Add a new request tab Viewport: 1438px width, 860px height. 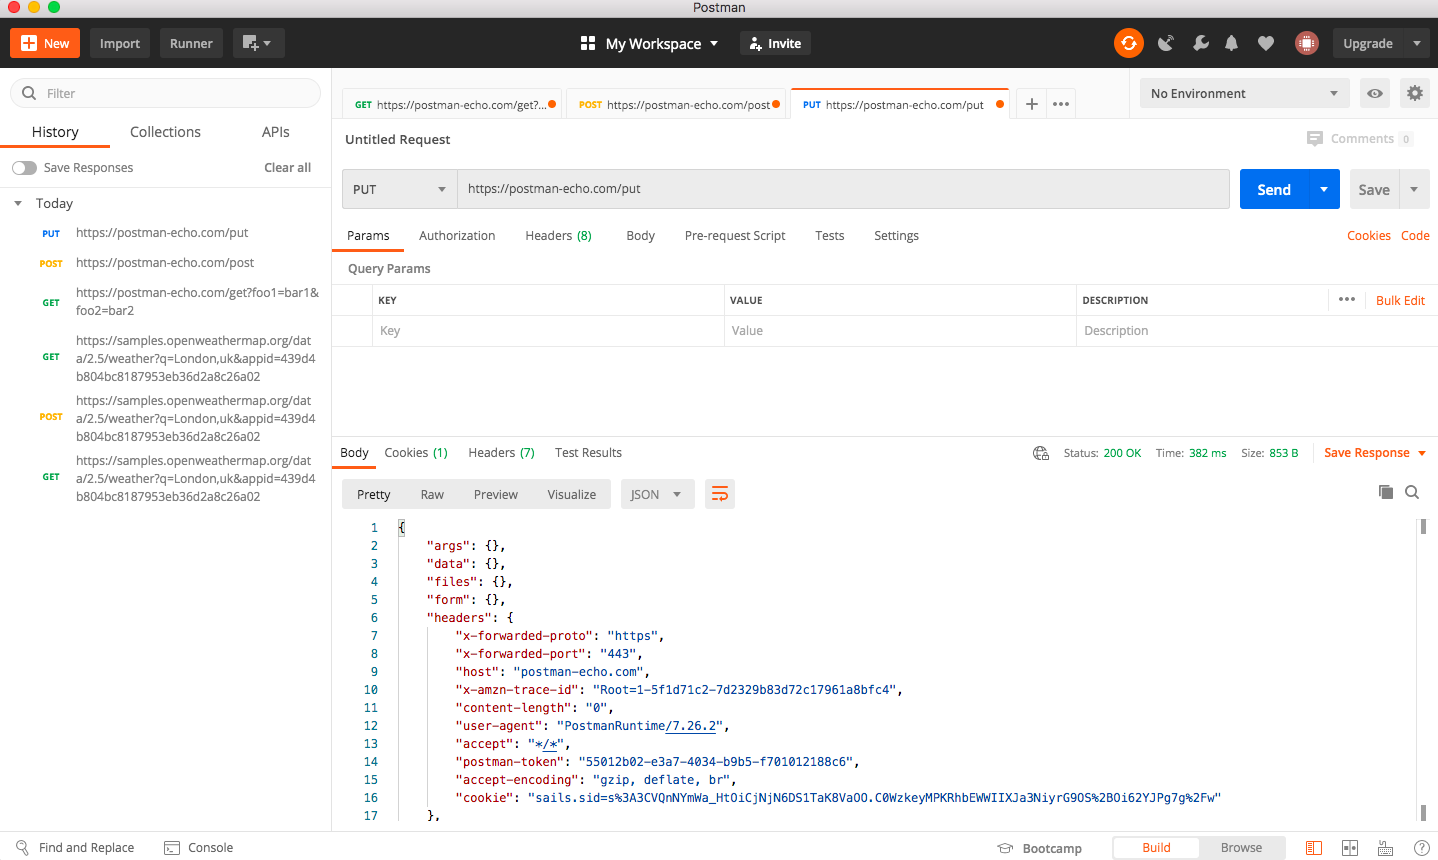click(1031, 104)
